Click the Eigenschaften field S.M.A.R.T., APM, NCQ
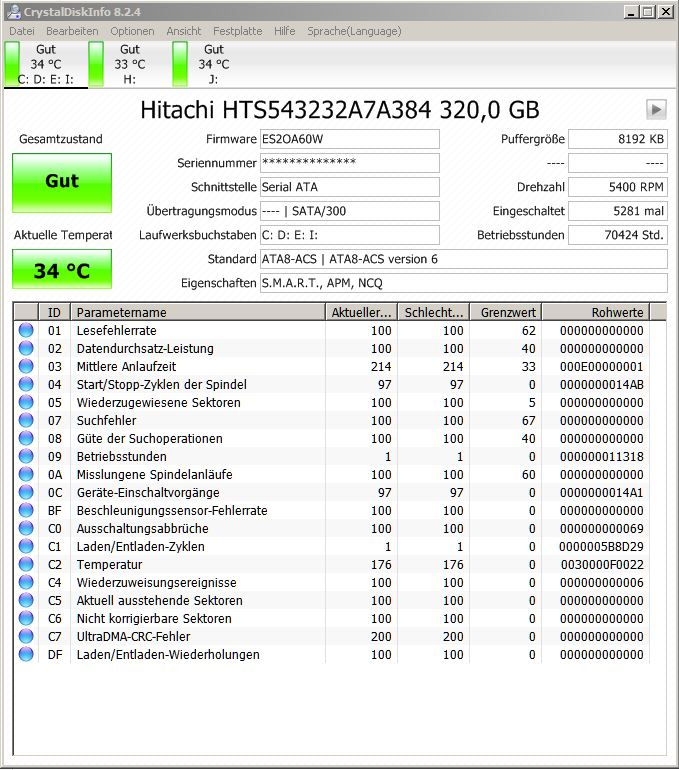679x770 pixels. coord(463,283)
